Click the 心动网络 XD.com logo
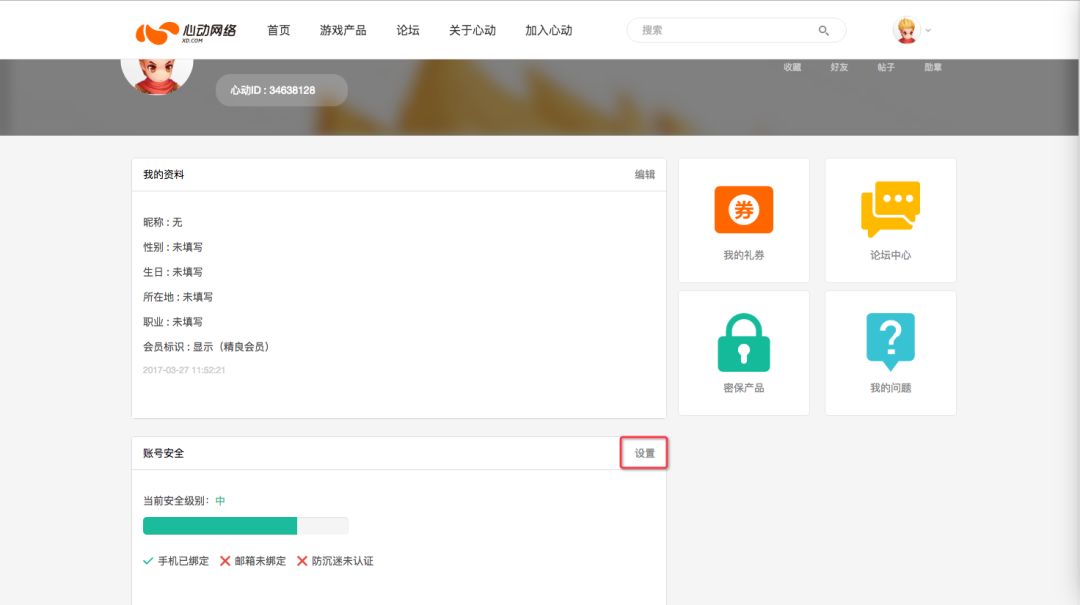 pyautogui.click(x=186, y=32)
